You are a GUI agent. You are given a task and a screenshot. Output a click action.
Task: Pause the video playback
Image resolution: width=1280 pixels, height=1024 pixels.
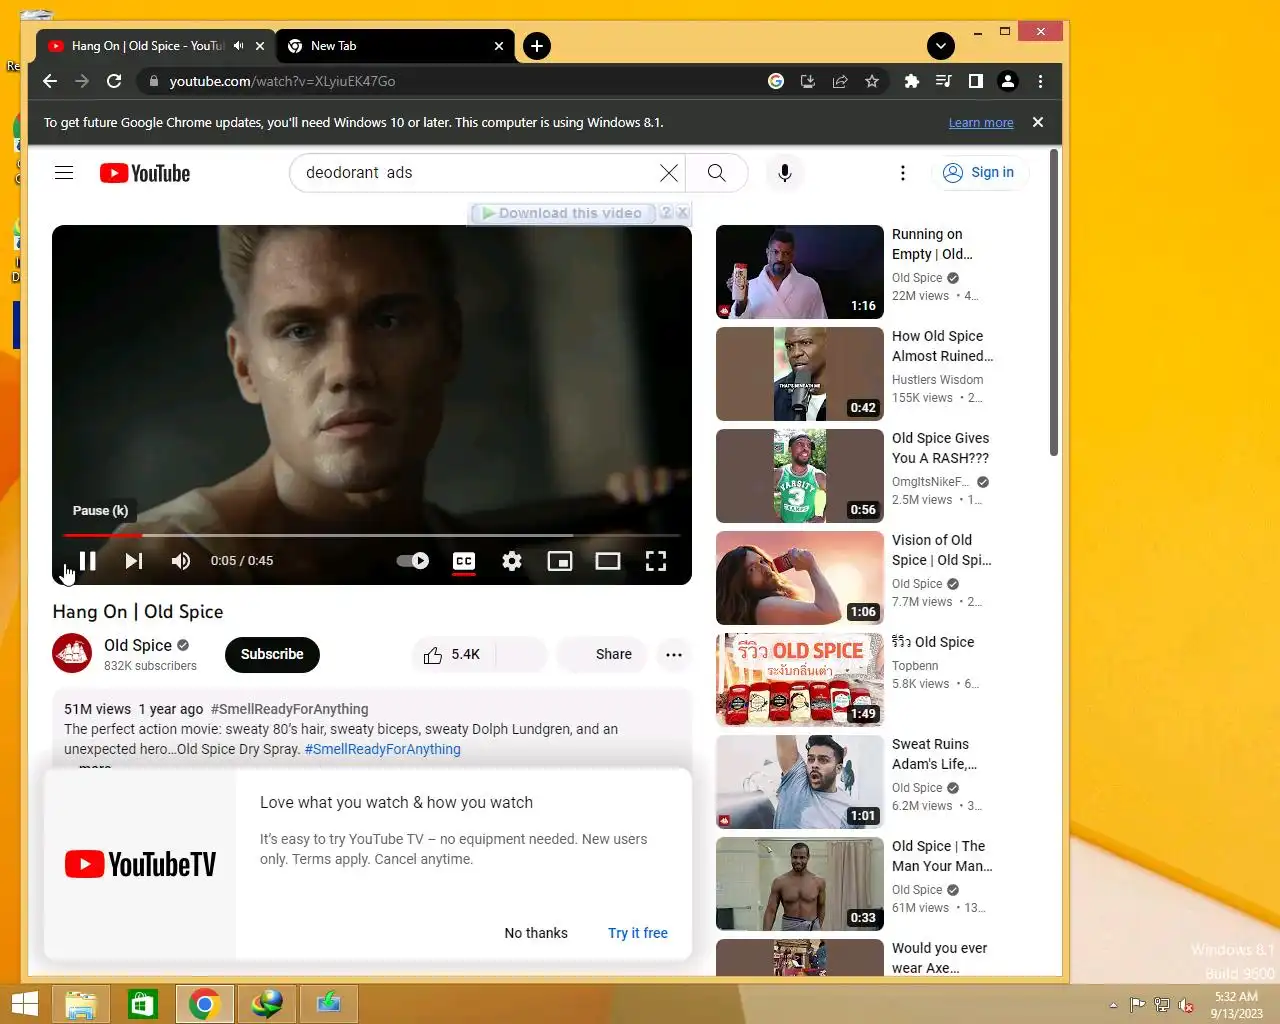coord(88,561)
